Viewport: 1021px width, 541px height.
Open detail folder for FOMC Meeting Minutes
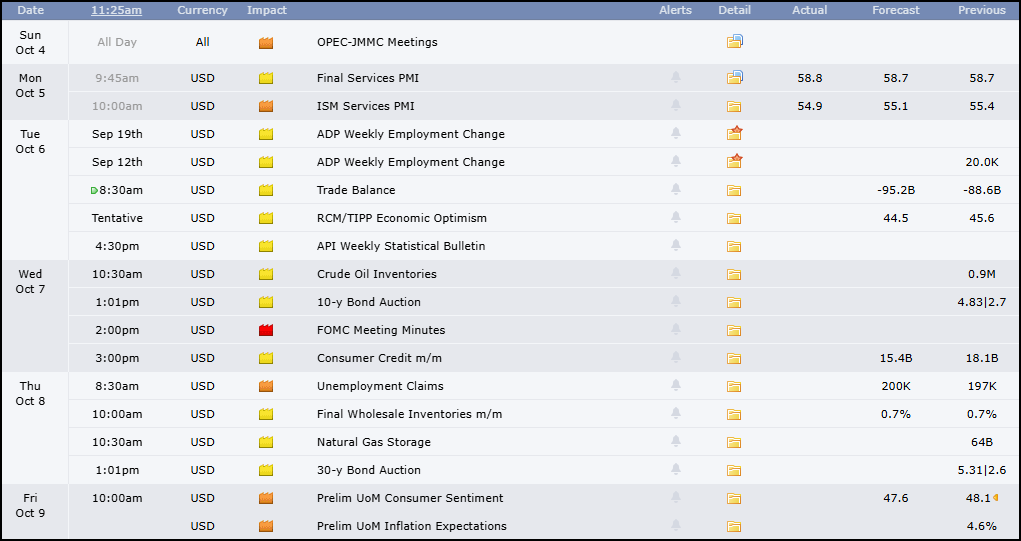point(734,330)
